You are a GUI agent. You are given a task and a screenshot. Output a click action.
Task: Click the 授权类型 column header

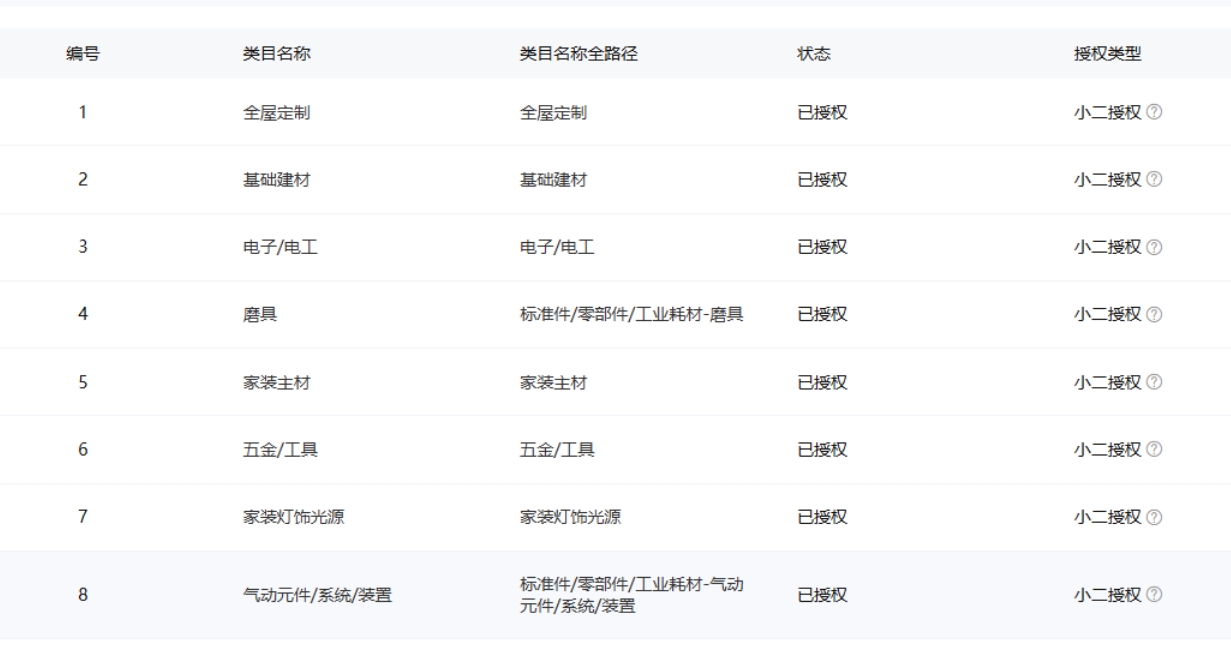pos(1107,54)
